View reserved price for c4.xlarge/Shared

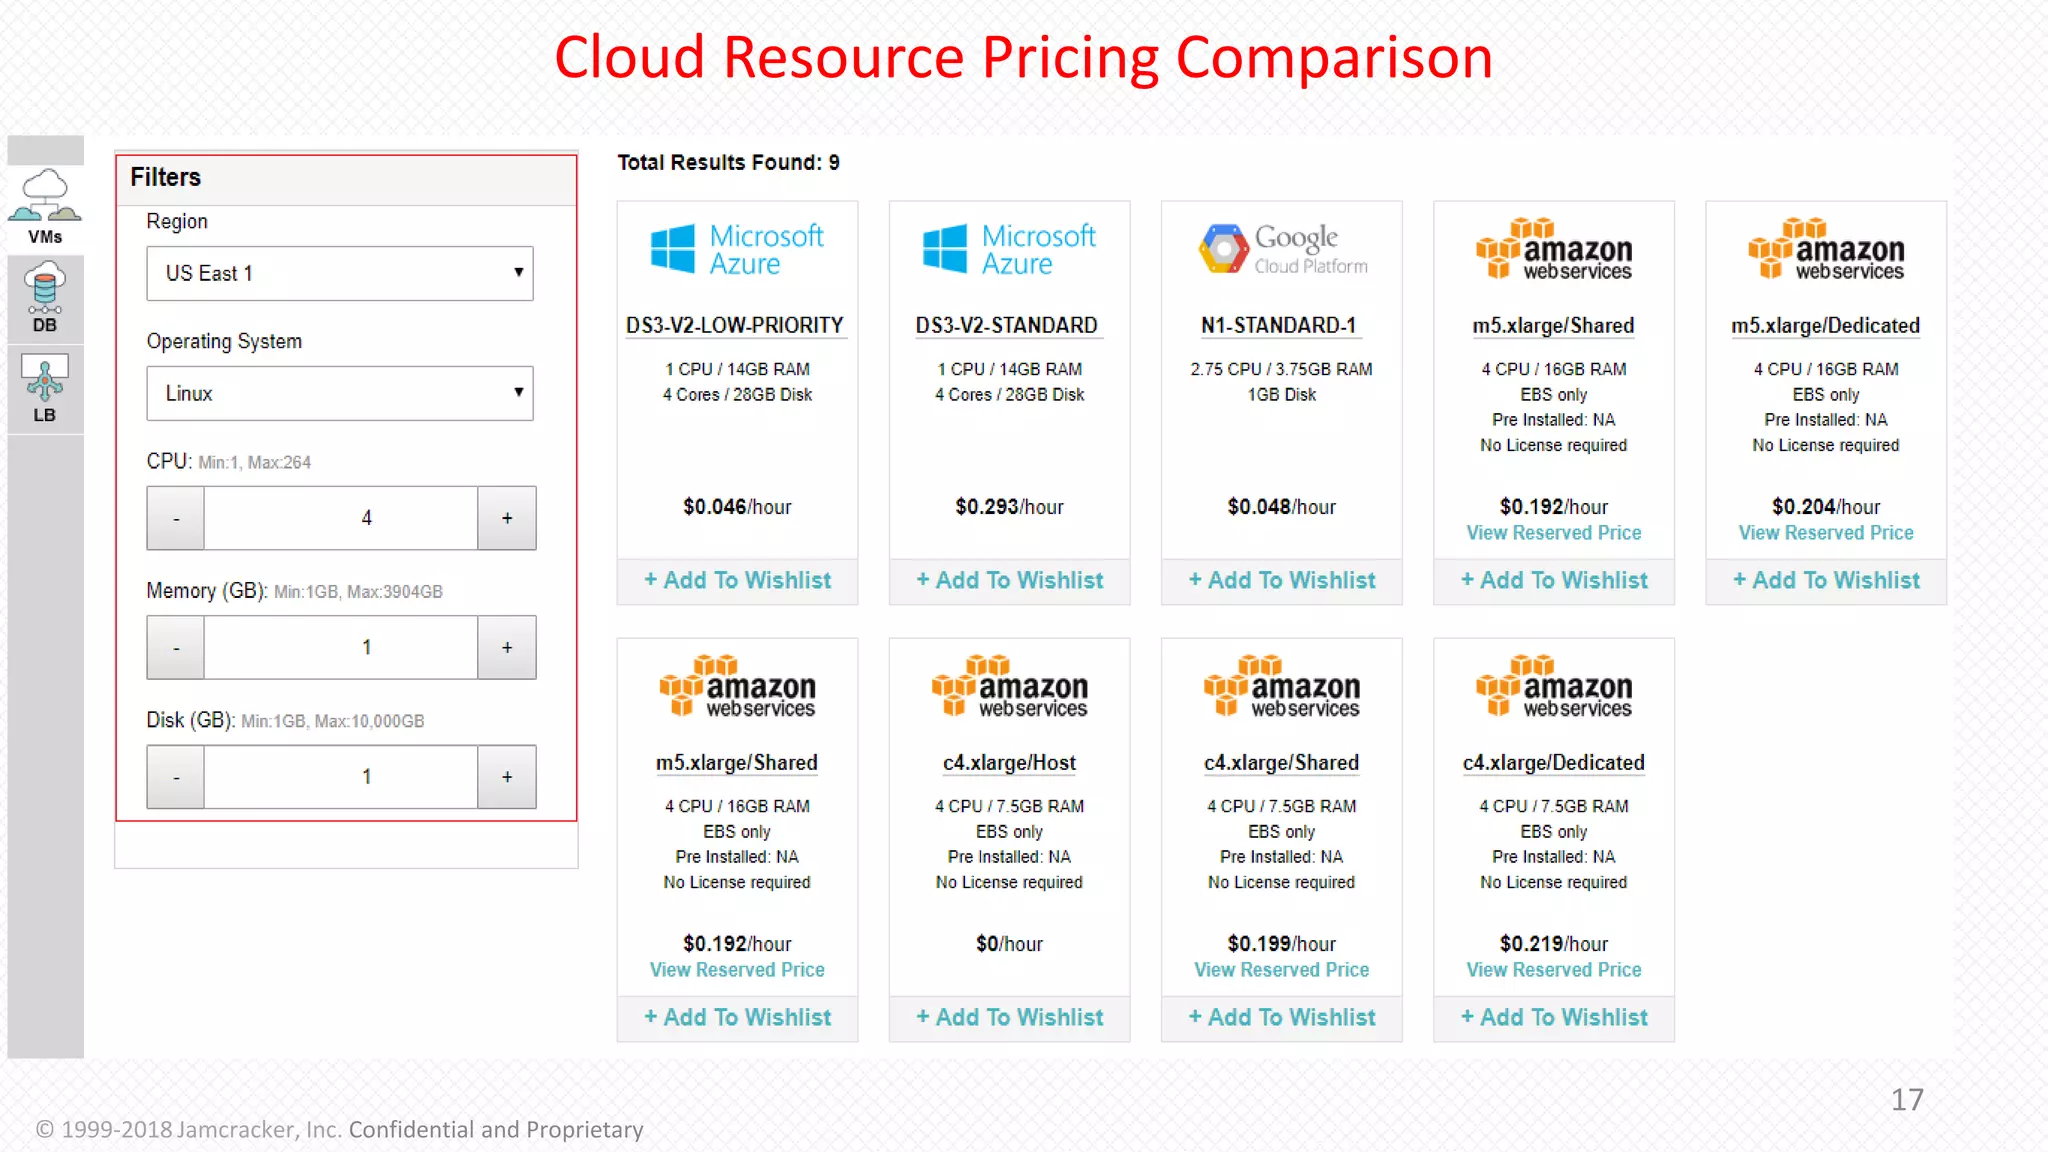click(1282, 970)
